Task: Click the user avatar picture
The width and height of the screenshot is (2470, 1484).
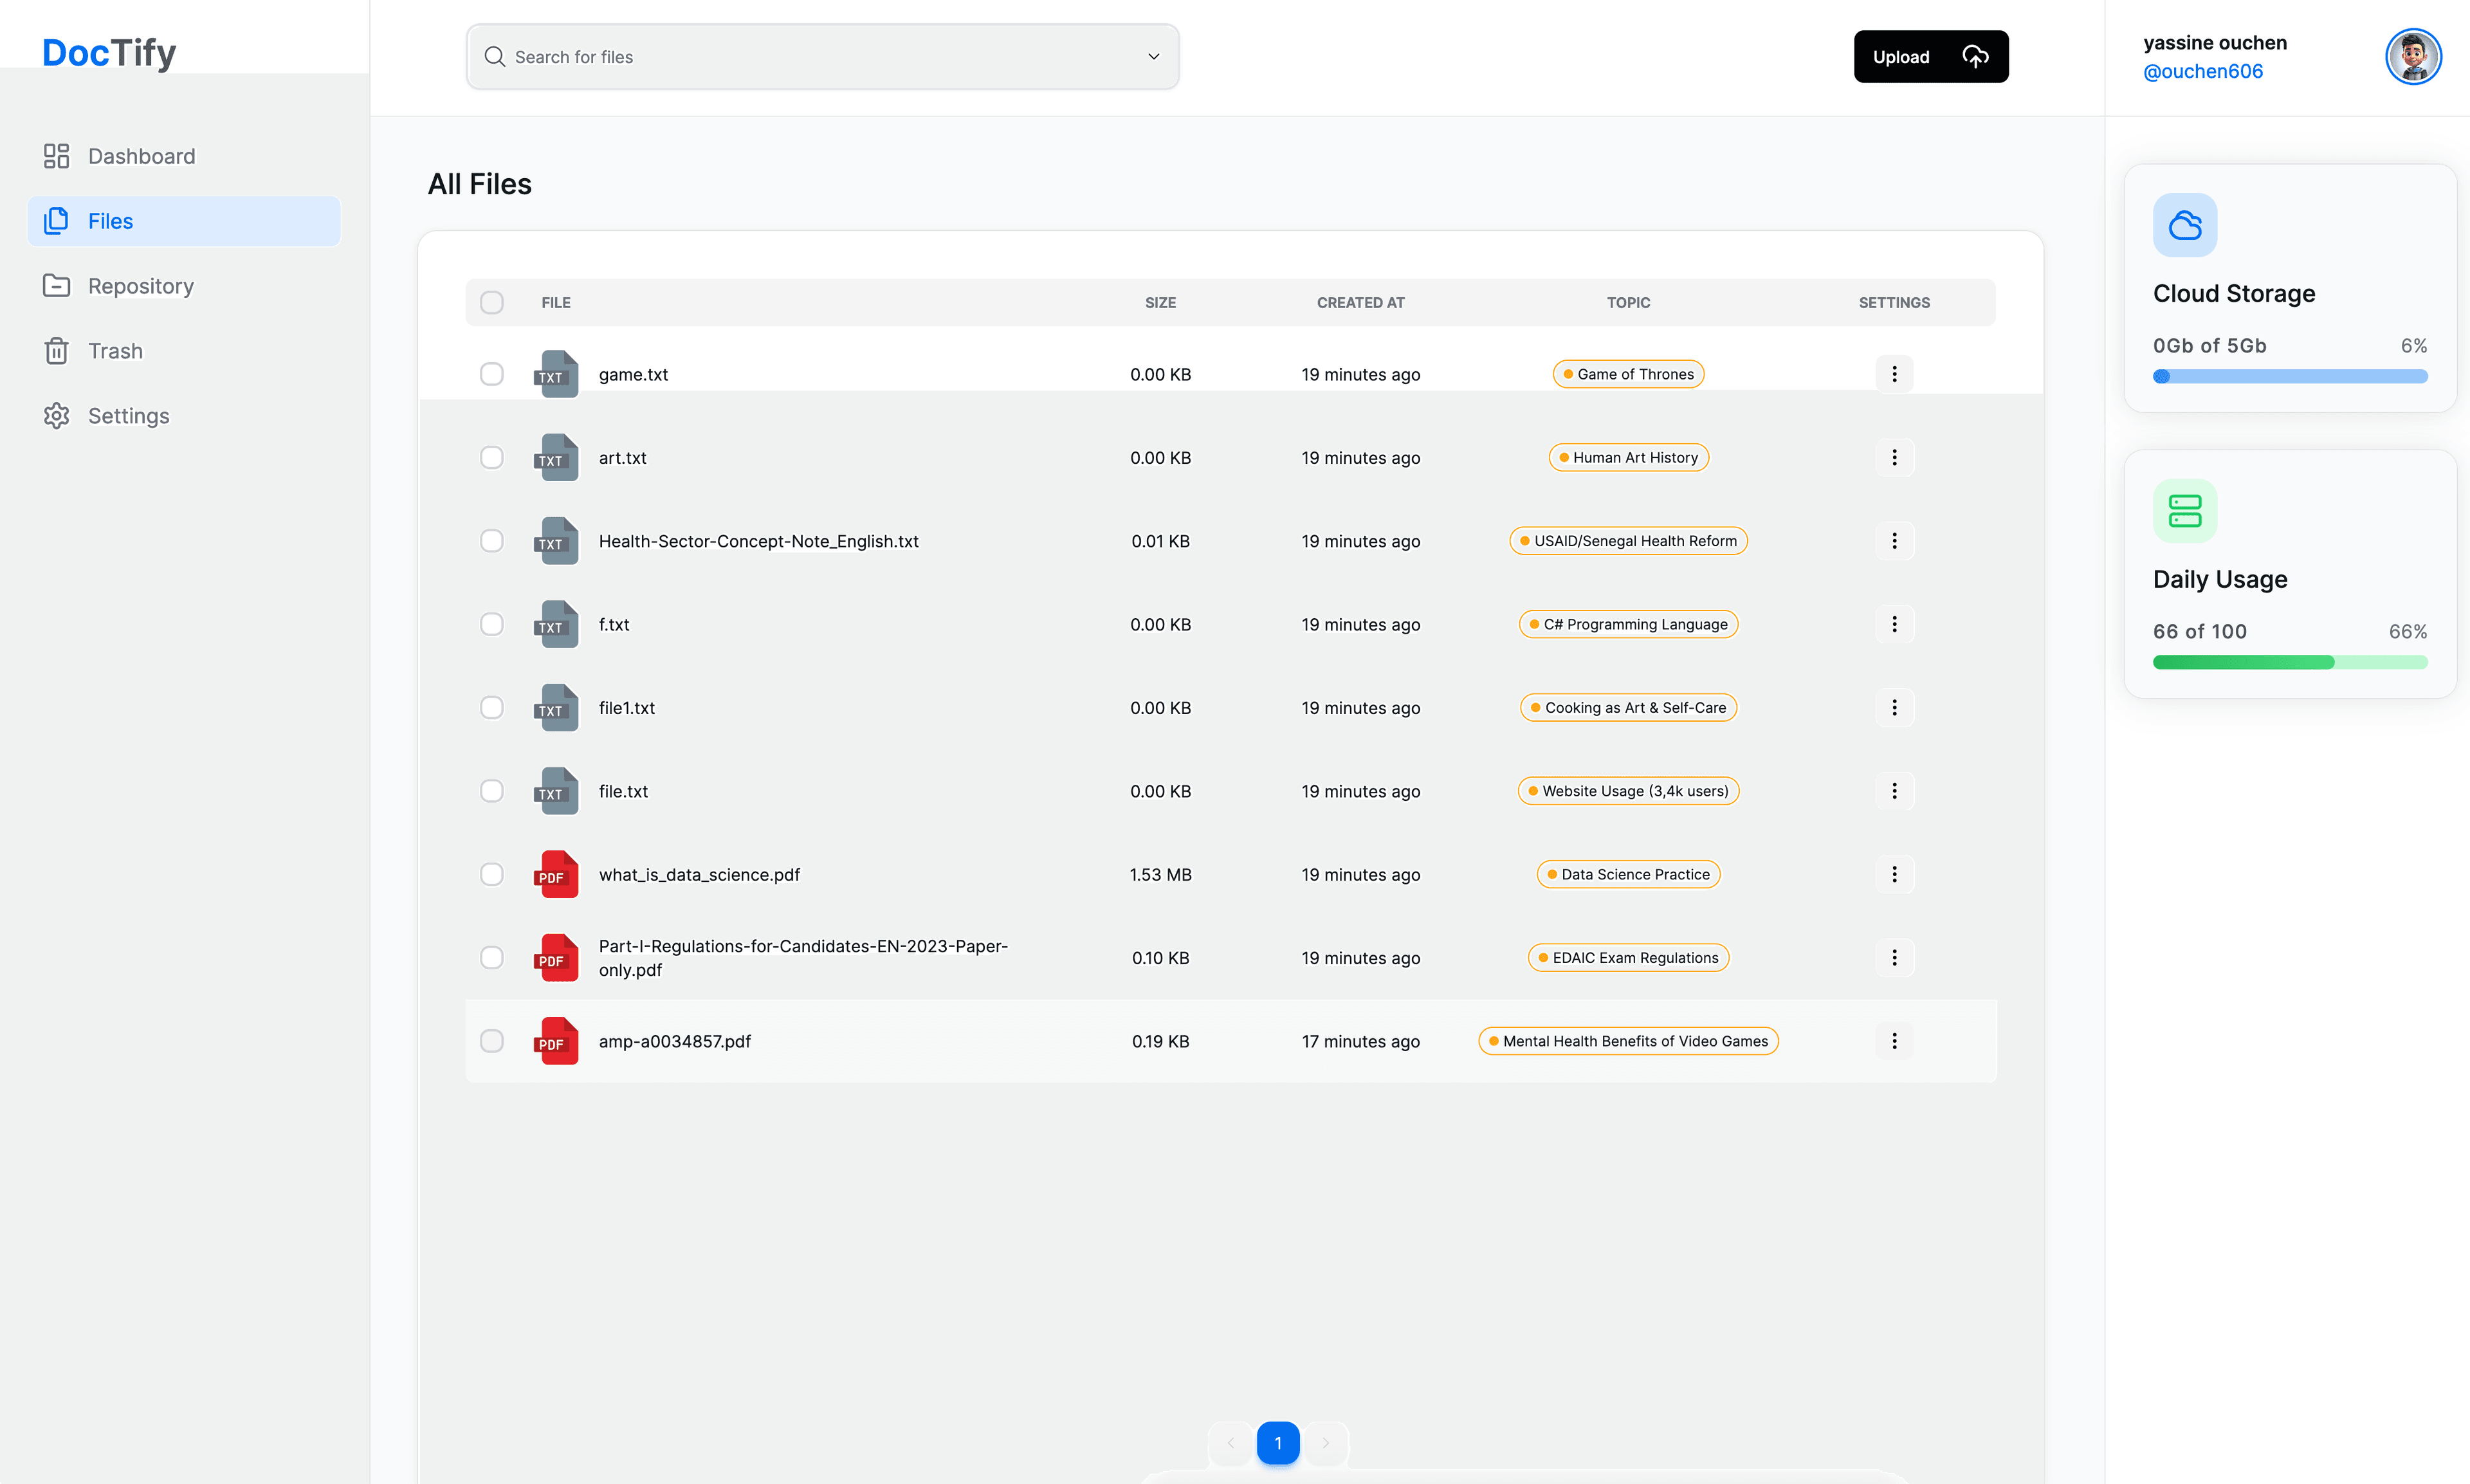Action: pos(2413,57)
